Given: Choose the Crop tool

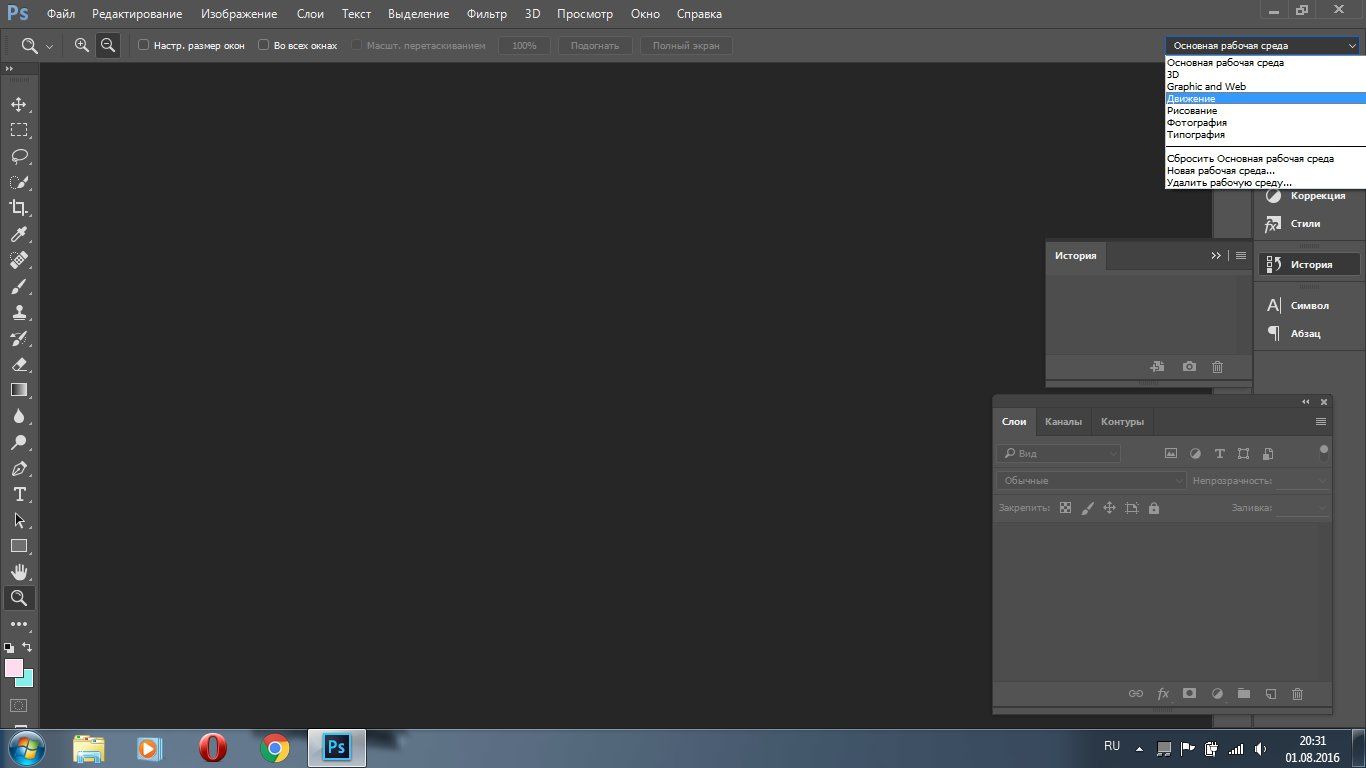Looking at the screenshot, I should point(19,208).
